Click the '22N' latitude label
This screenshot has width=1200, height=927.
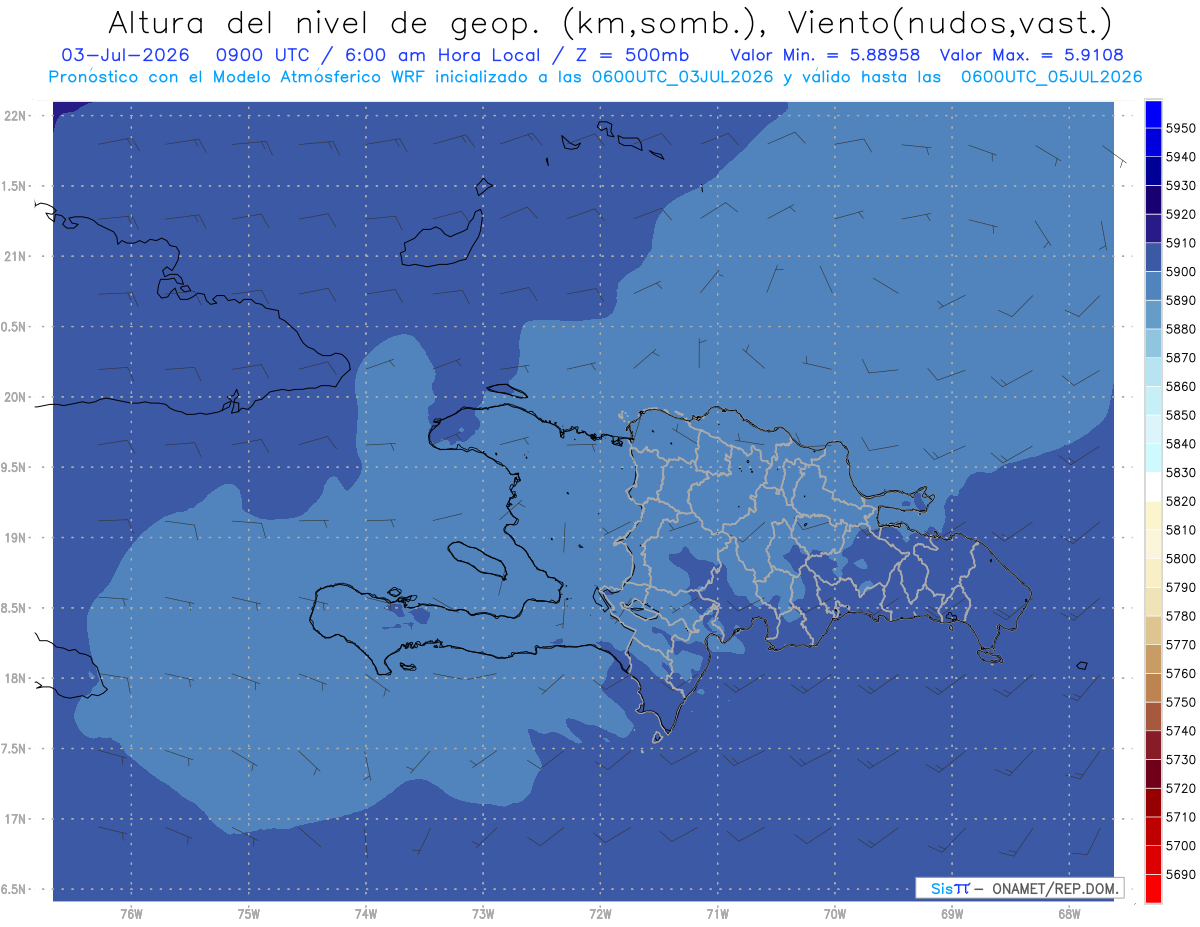click(x=17, y=116)
